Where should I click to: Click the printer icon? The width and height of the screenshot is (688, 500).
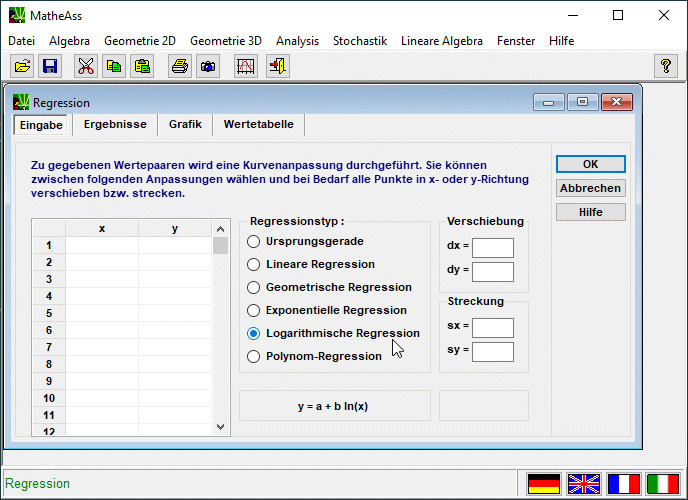pos(179,66)
